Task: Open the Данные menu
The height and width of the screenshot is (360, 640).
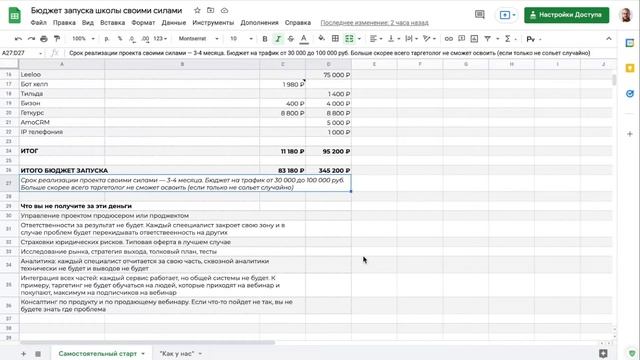Action: 173,22
